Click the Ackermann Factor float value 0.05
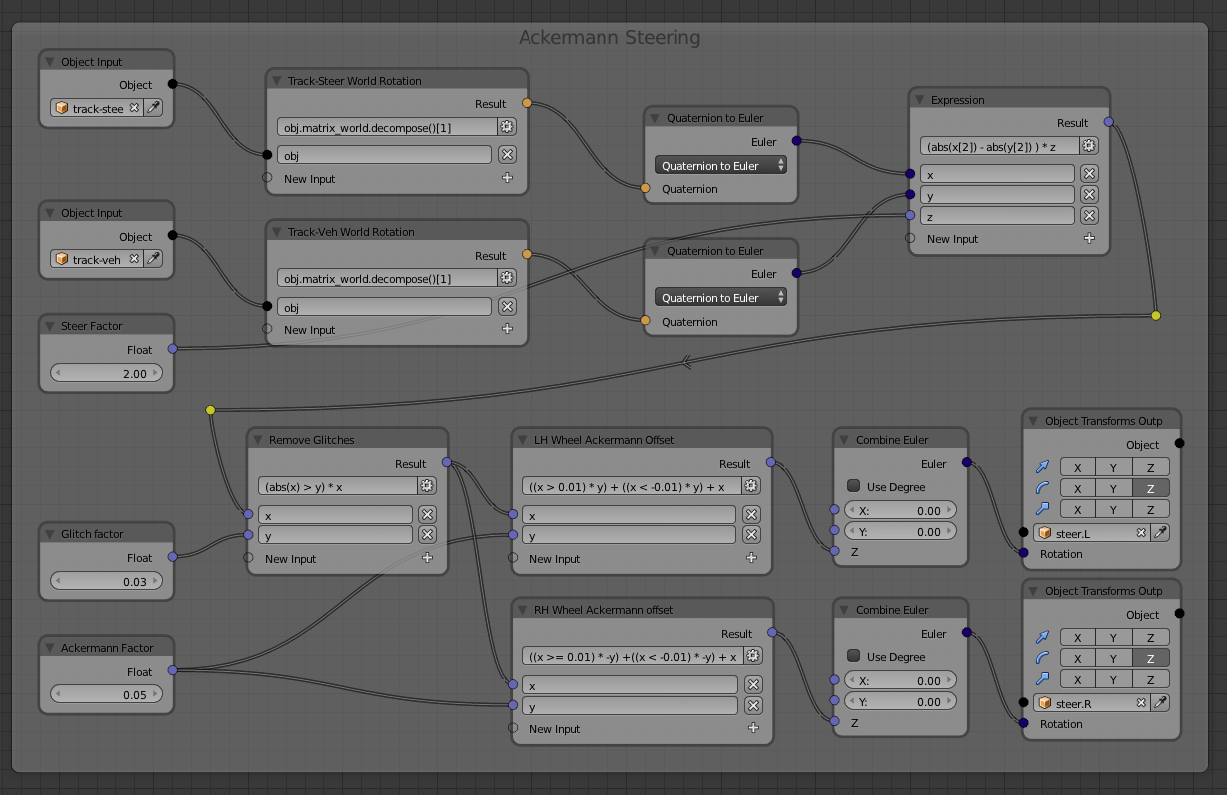 click(x=107, y=694)
